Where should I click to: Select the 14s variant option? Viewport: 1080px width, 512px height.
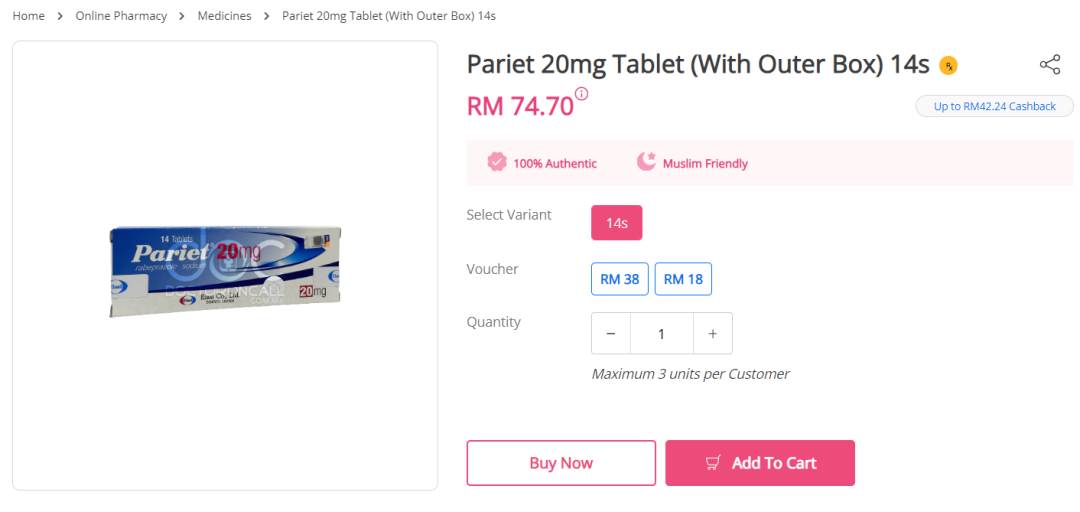pos(616,223)
